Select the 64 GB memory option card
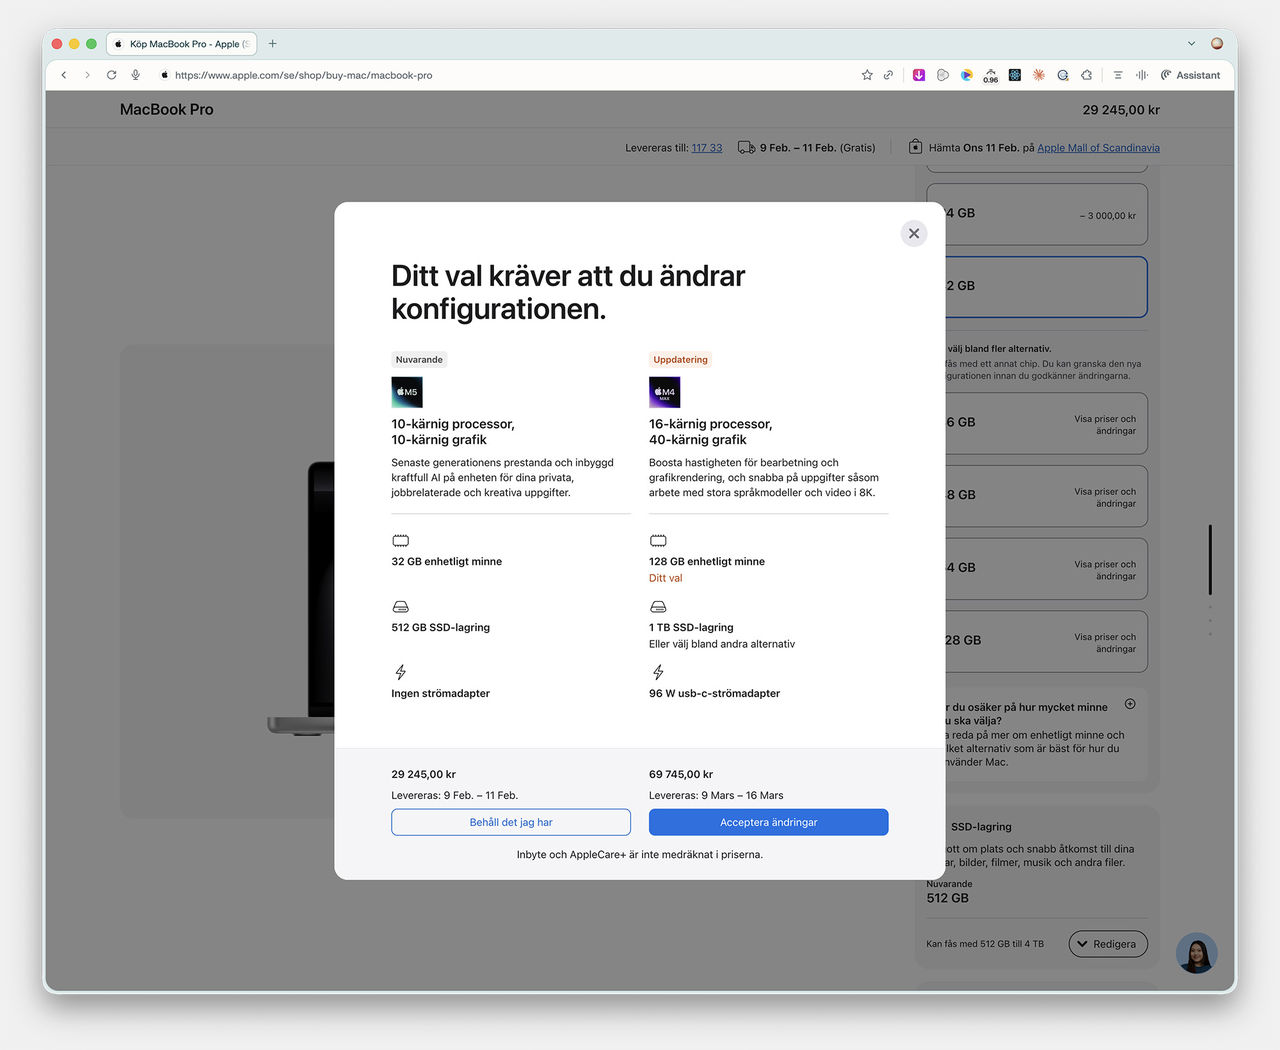Image resolution: width=1280 pixels, height=1050 pixels. click(x=1036, y=568)
